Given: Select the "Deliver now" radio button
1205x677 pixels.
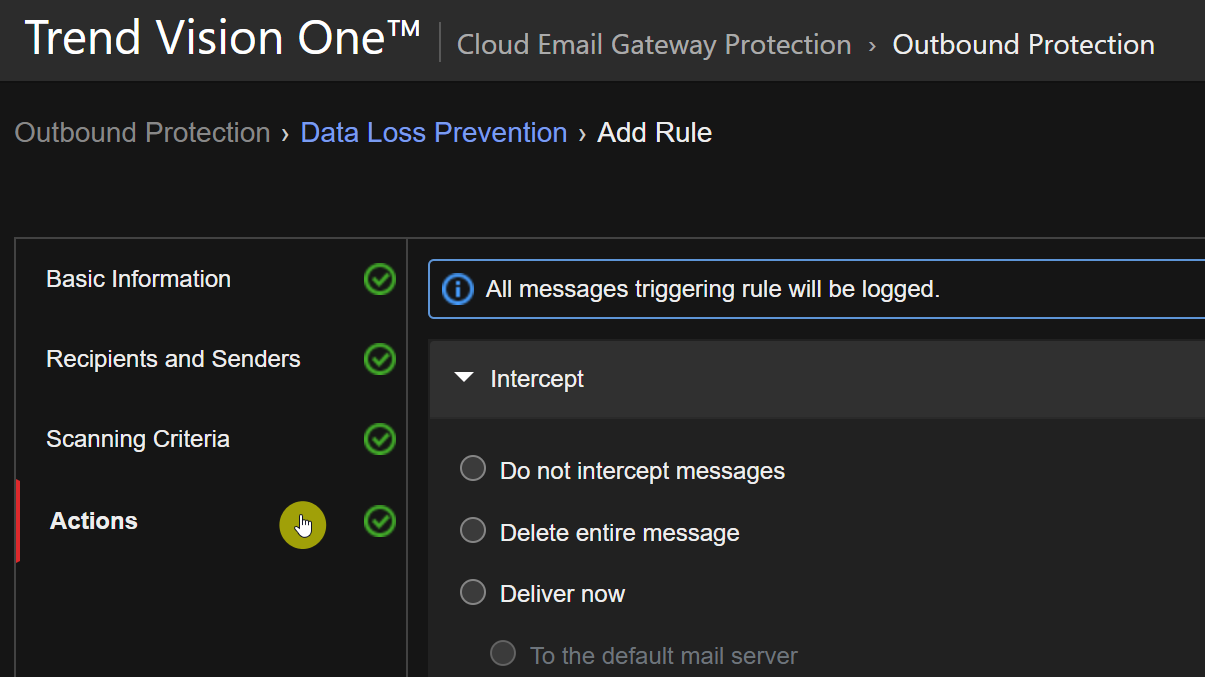Looking at the screenshot, I should pos(473,592).
